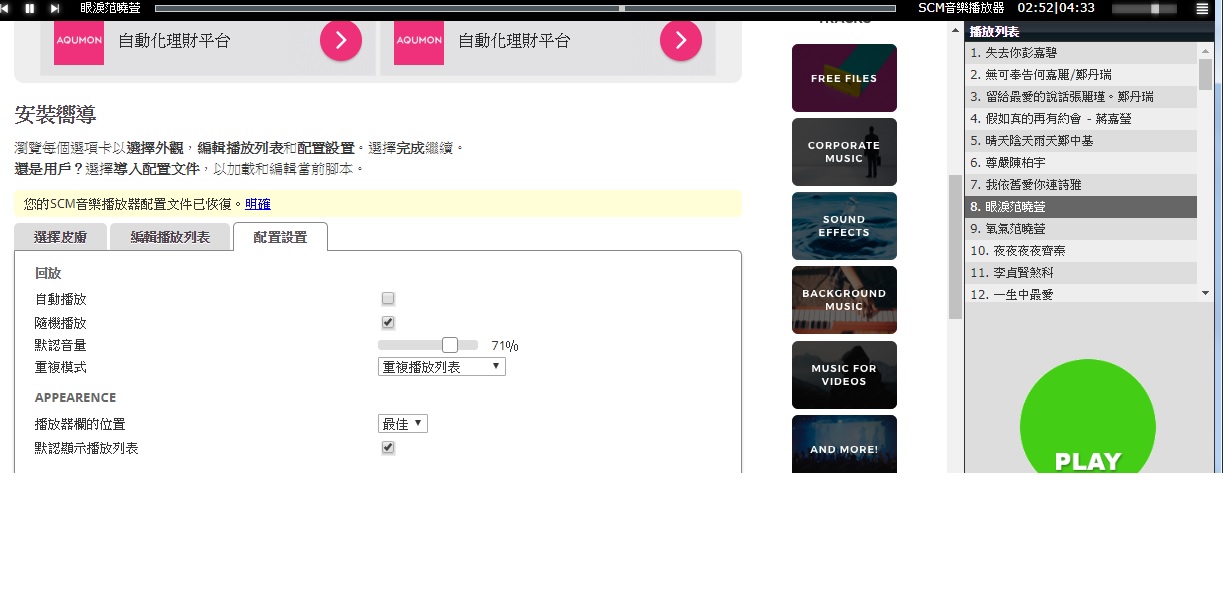Play track 6. 尊嚴陳柏宇

(1081, 163)
